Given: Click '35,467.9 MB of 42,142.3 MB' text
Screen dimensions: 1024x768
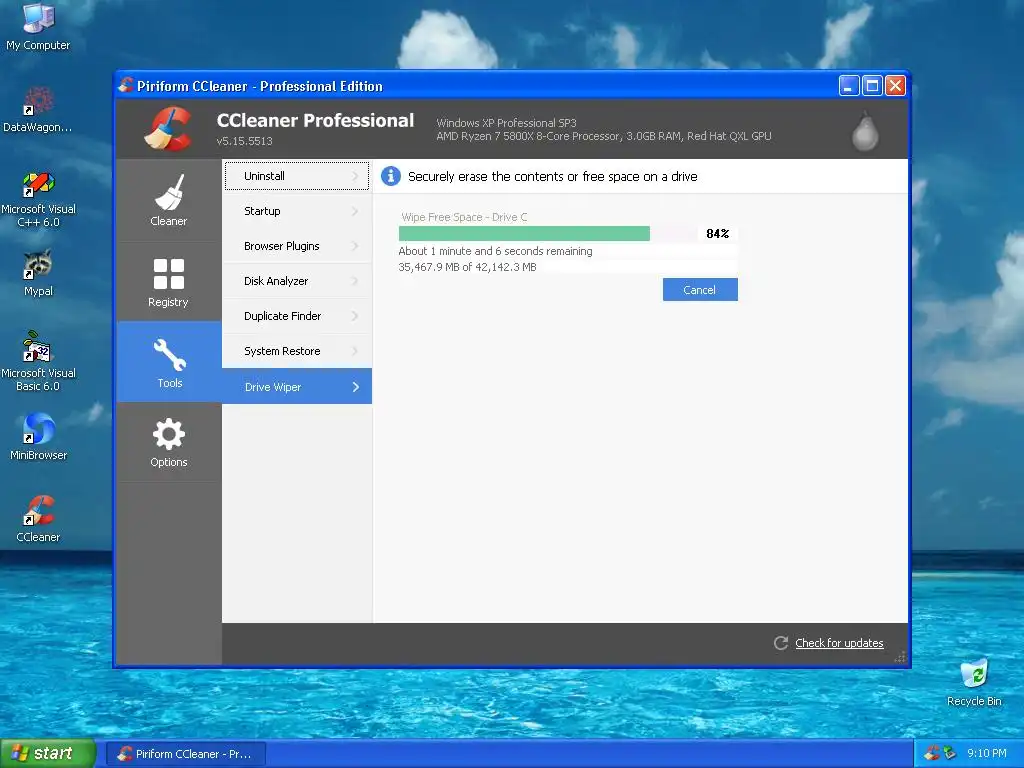Looking at the screenshot, I should click(x=467, y=267).
